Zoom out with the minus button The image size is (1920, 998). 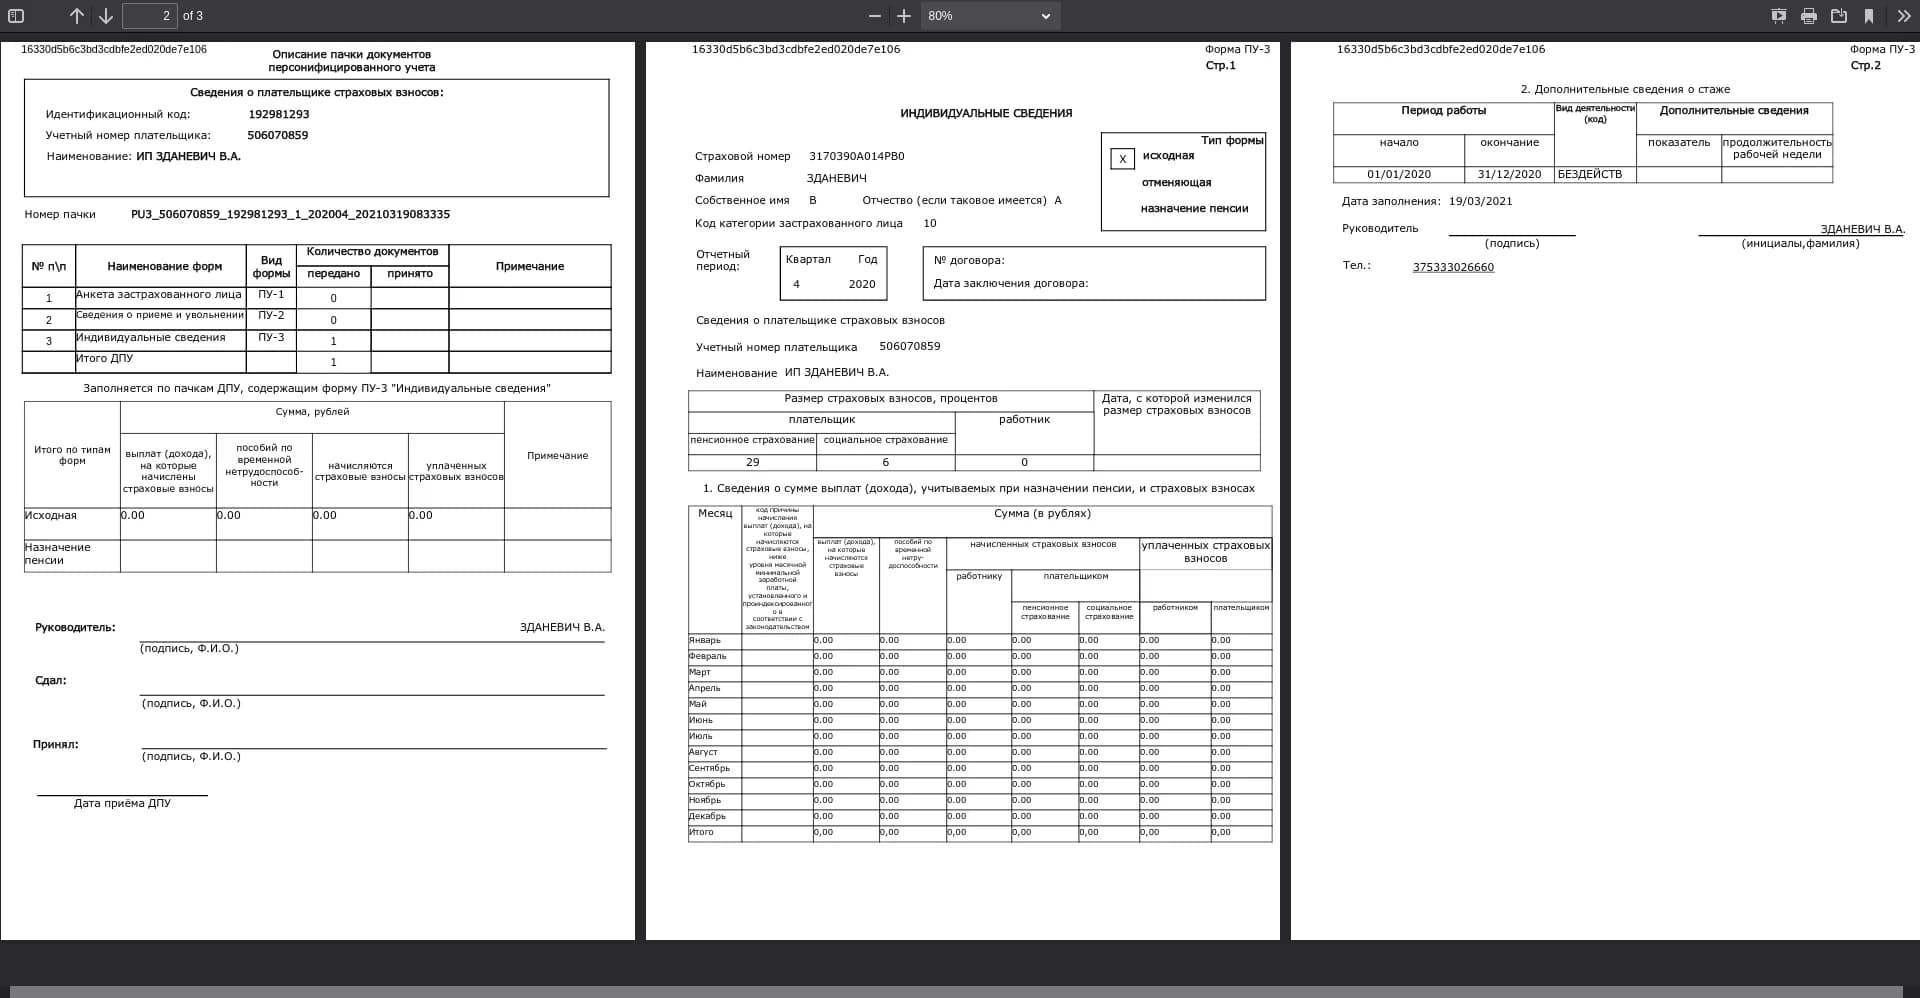tap(875, 16)
